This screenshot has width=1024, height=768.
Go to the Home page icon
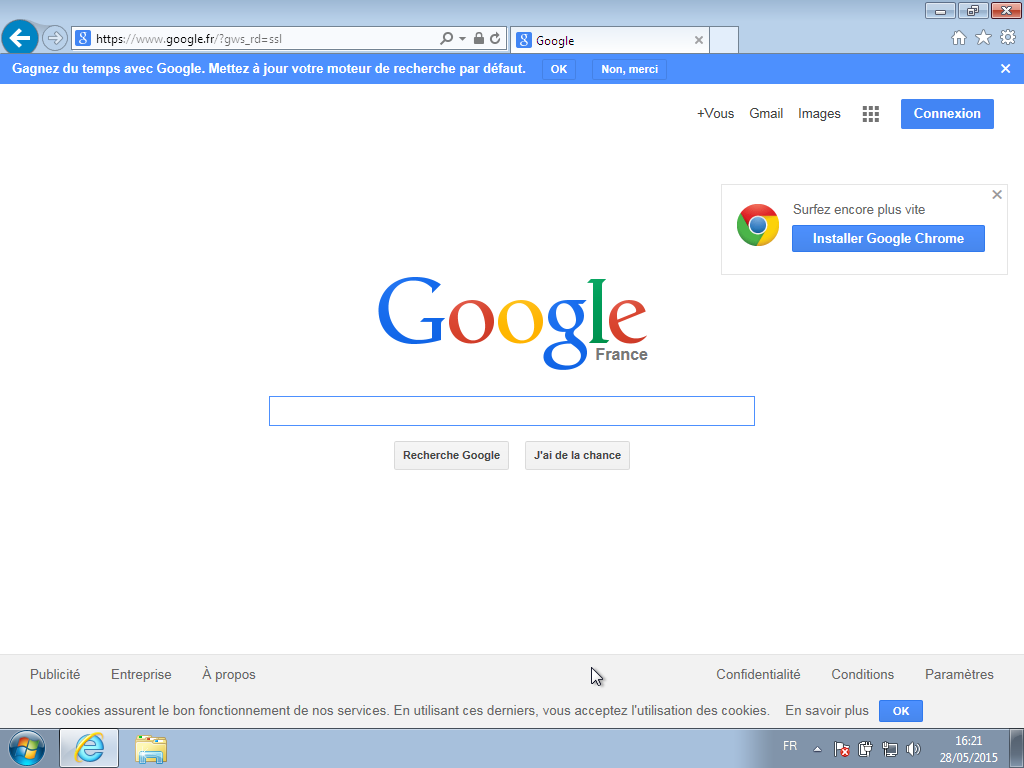point(959,38)
